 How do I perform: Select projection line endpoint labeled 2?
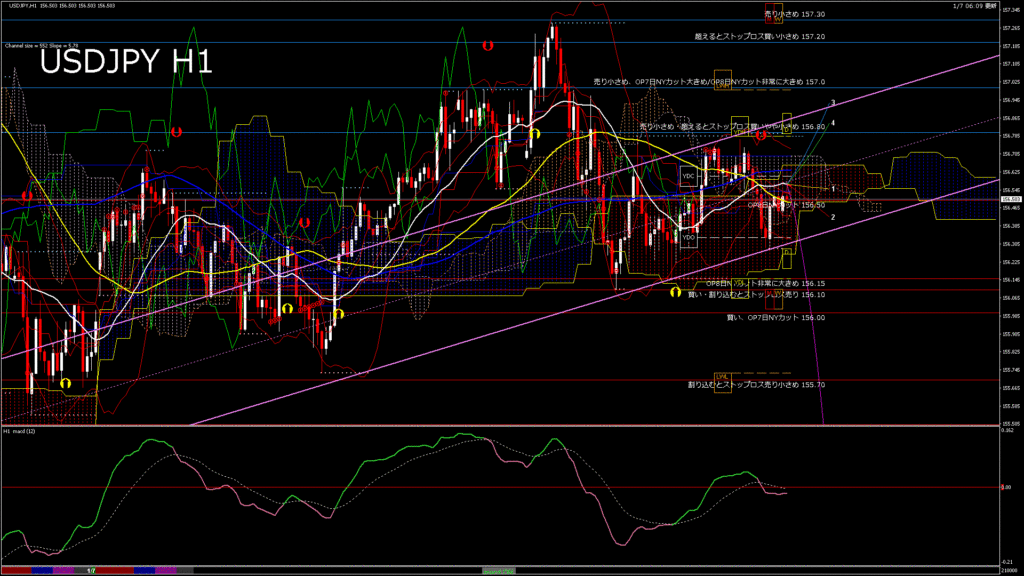(833, 216)
